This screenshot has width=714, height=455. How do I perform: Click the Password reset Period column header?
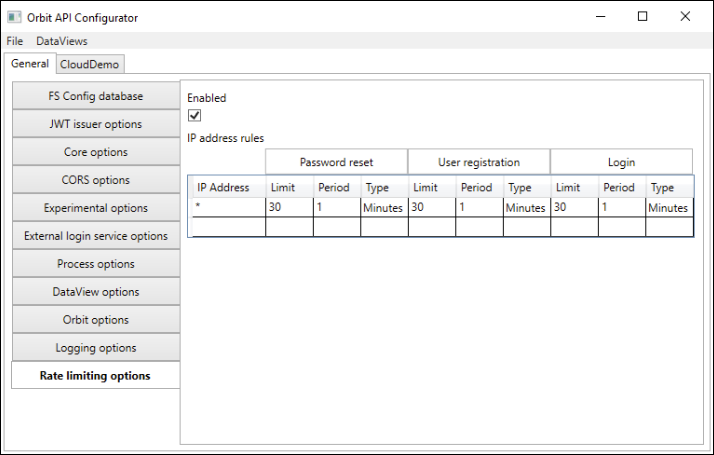(337, 187)
